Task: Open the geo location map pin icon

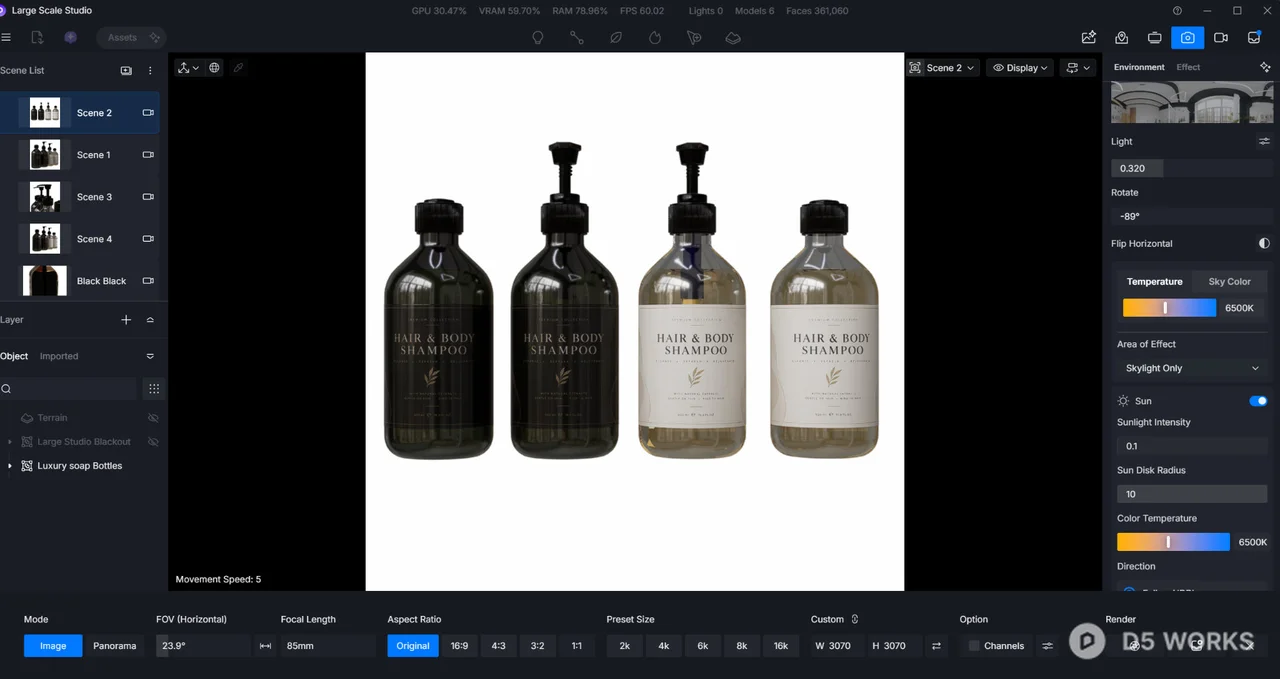Action: (x=1122, y=37)
